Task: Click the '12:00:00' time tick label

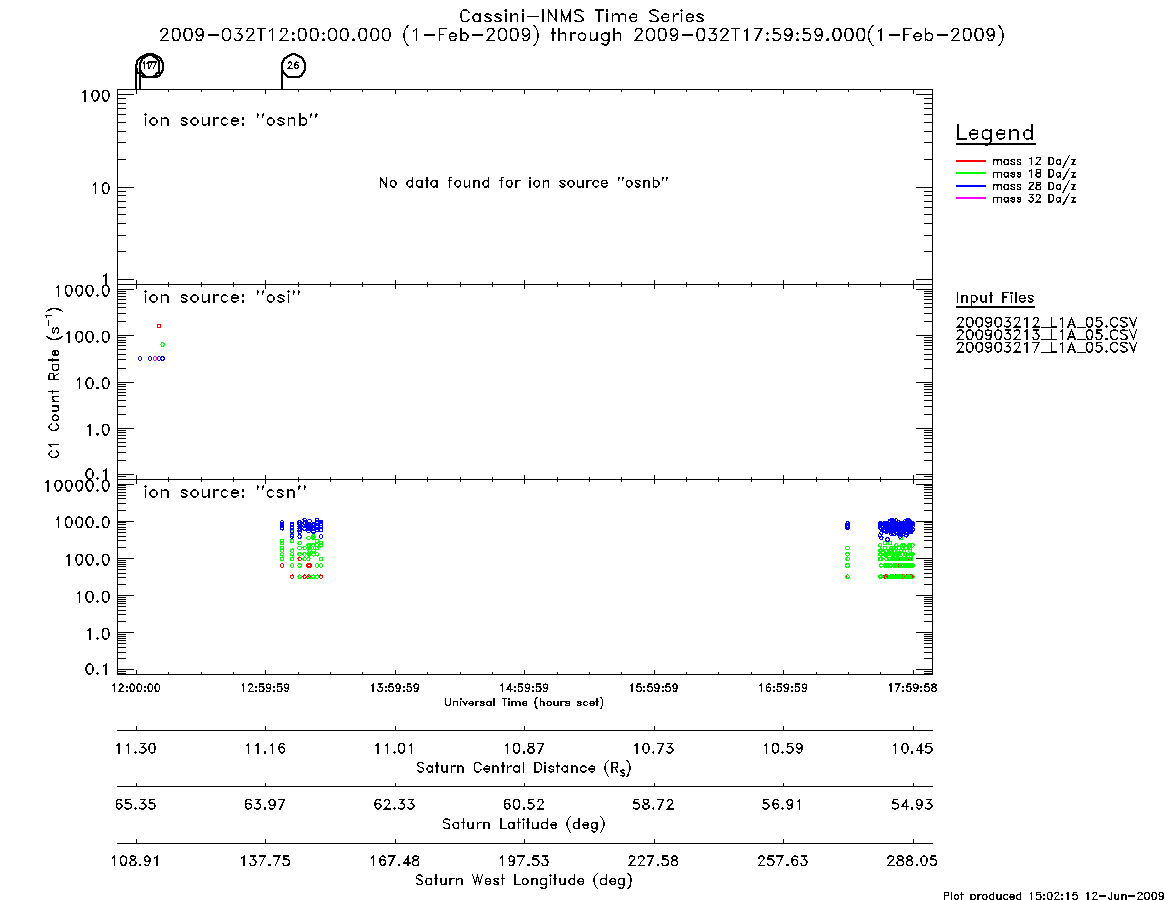Action: pyautogui.click(x=136, y=688)
